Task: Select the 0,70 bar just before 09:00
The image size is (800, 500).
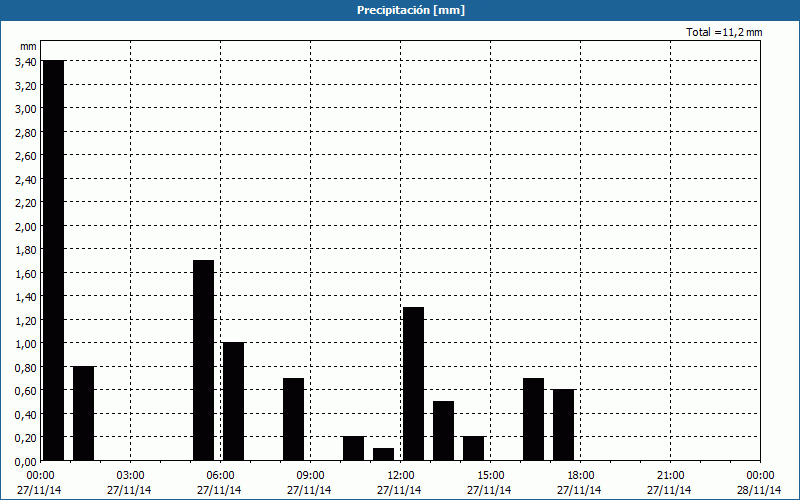Action: pos(293,419)
